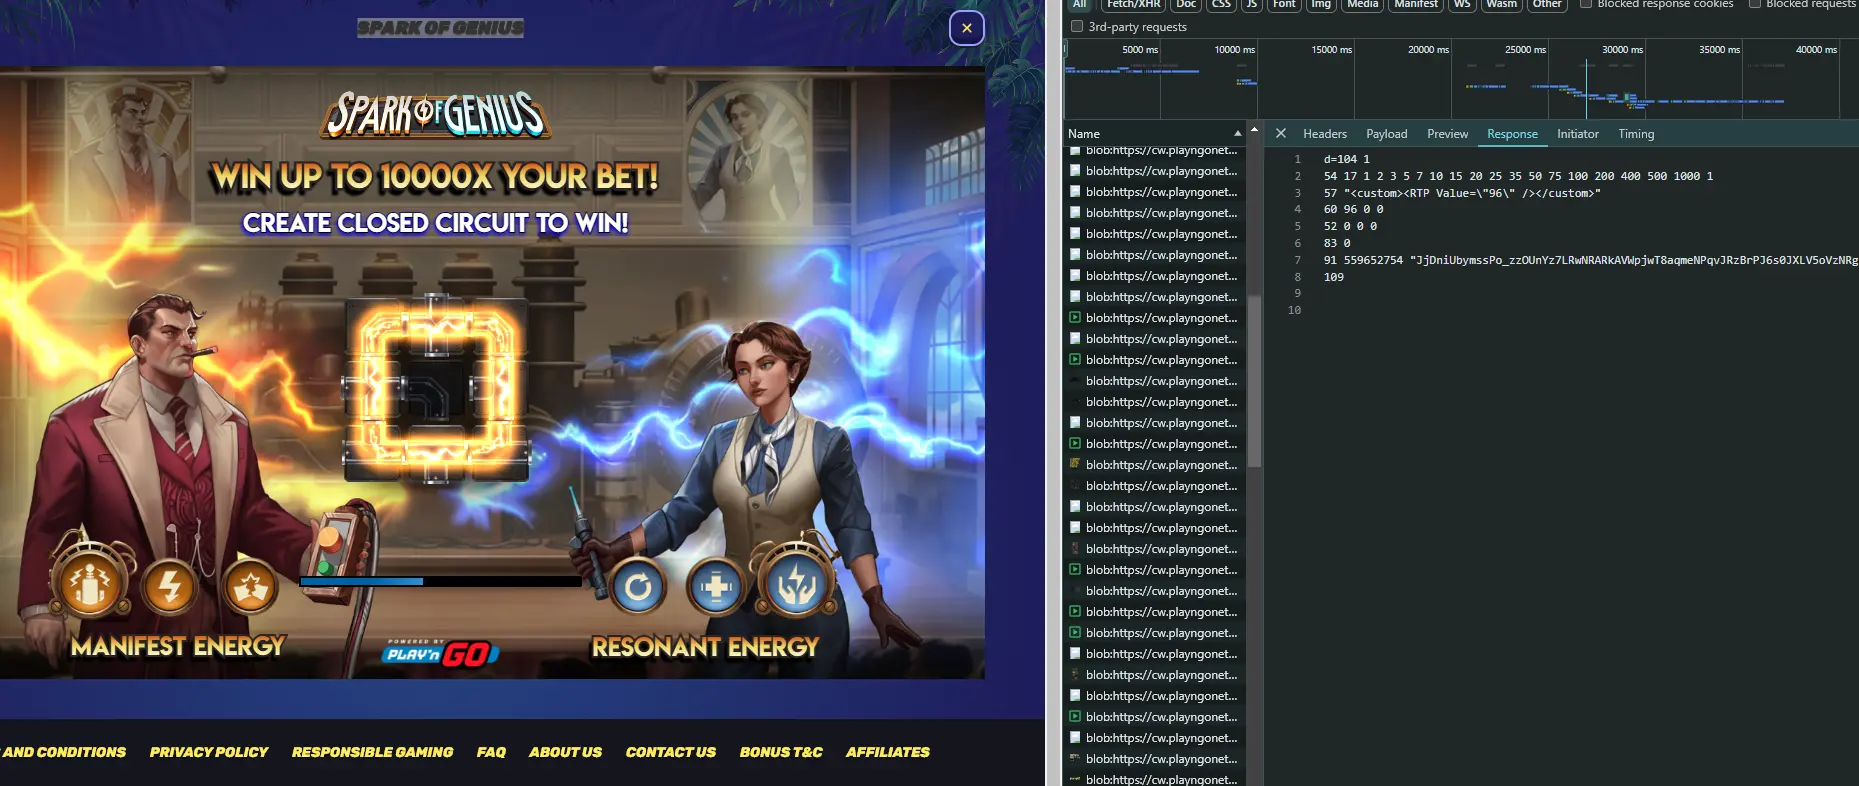Click the 5000 ms timeline marker
1859x786 pixels.
(x=1139, y=50)
